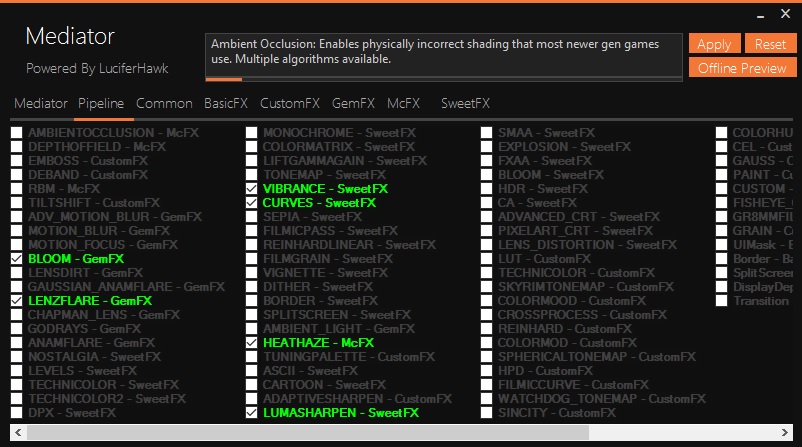
Task: Enable WATCHDOG_TONEMAP - CustomFX checkbox
Action: click(x=486, y=398)
